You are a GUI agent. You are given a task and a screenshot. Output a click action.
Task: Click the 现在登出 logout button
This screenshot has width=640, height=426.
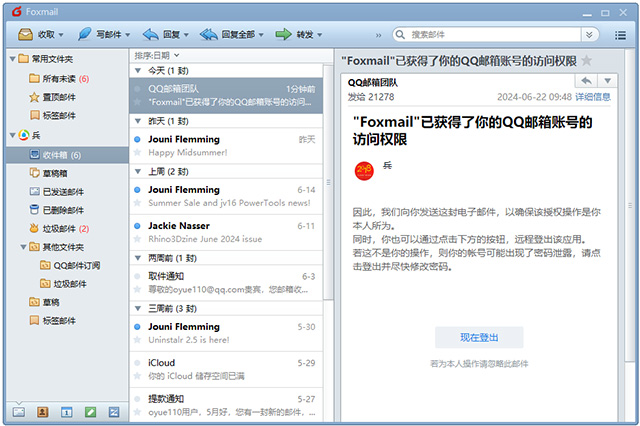tap(479, 337)
